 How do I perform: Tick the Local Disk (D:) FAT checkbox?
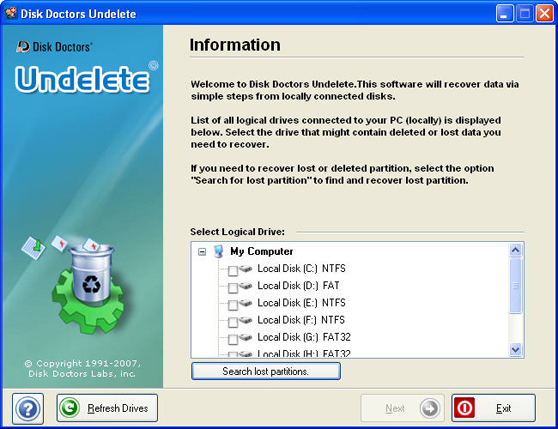[233, 287]
